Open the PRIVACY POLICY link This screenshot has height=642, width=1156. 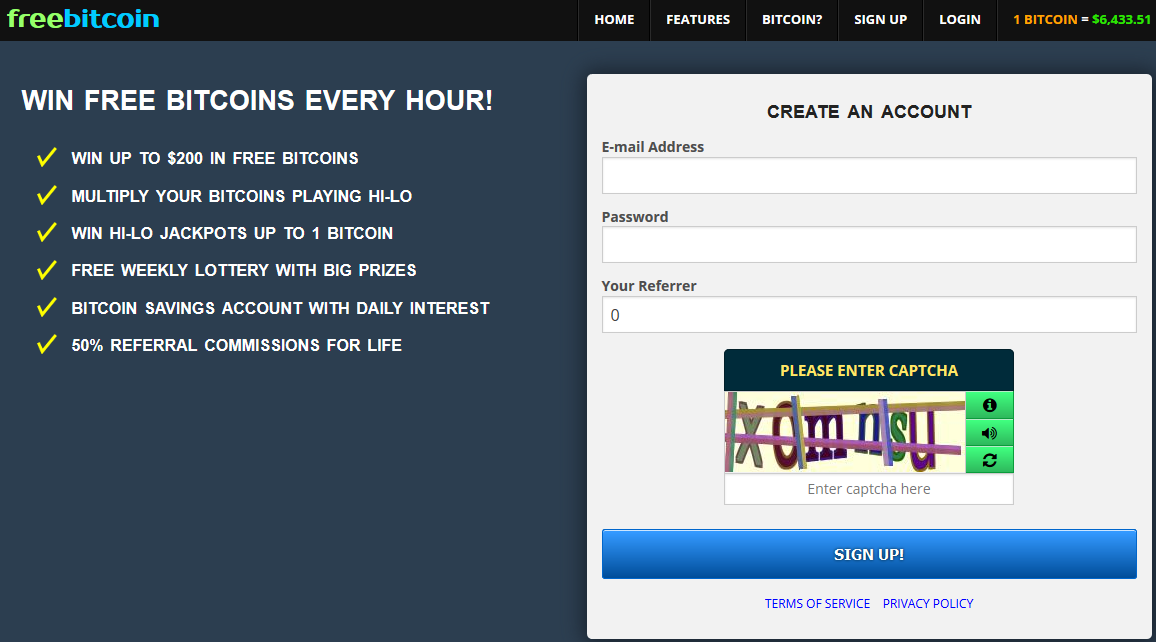coord(928,604)
